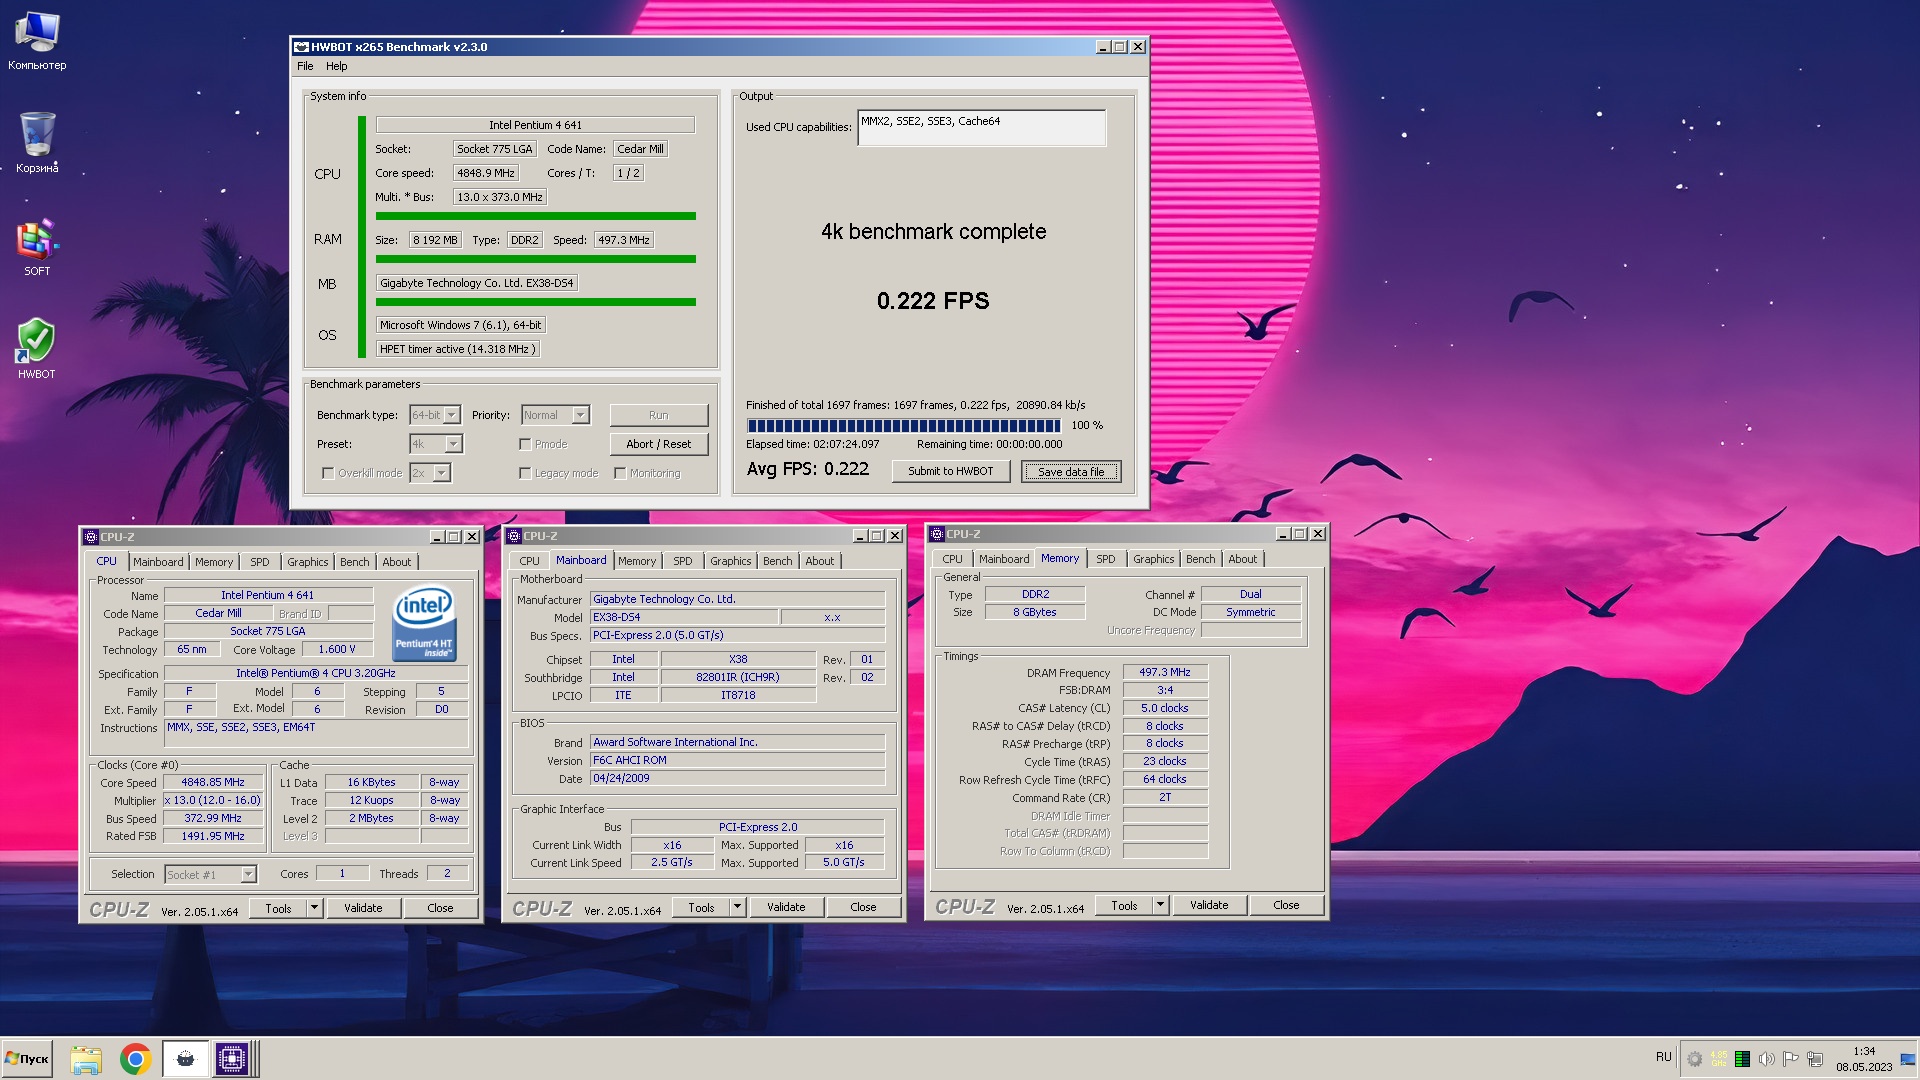Open the Корзина recycle bin icon
This screenshot has height=1080, width=1920.
(37, 142)
